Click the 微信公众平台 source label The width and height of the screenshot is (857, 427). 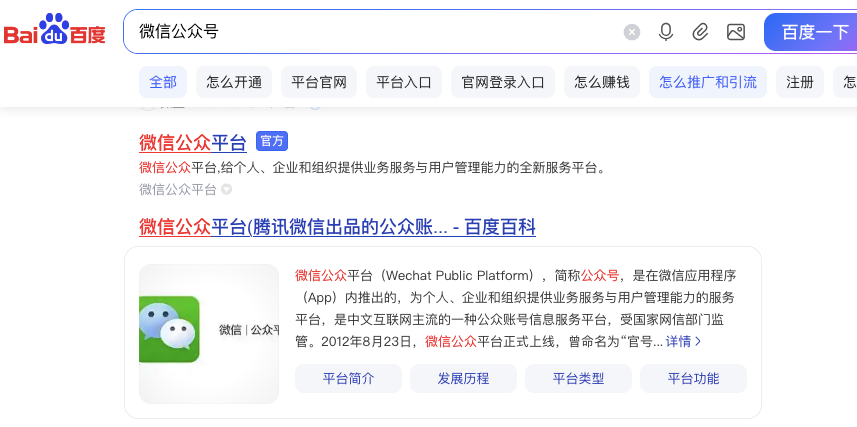click(x=178, y=190)
